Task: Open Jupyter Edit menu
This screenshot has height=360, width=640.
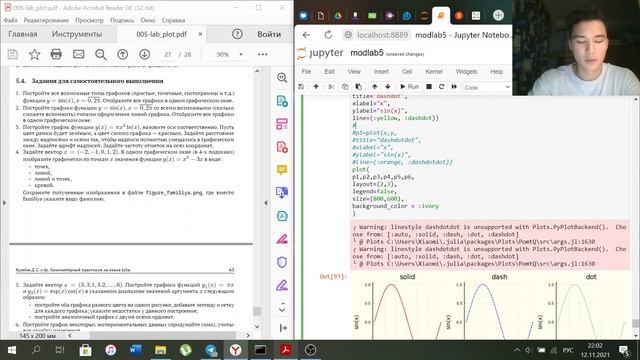Action: (329, 71)
